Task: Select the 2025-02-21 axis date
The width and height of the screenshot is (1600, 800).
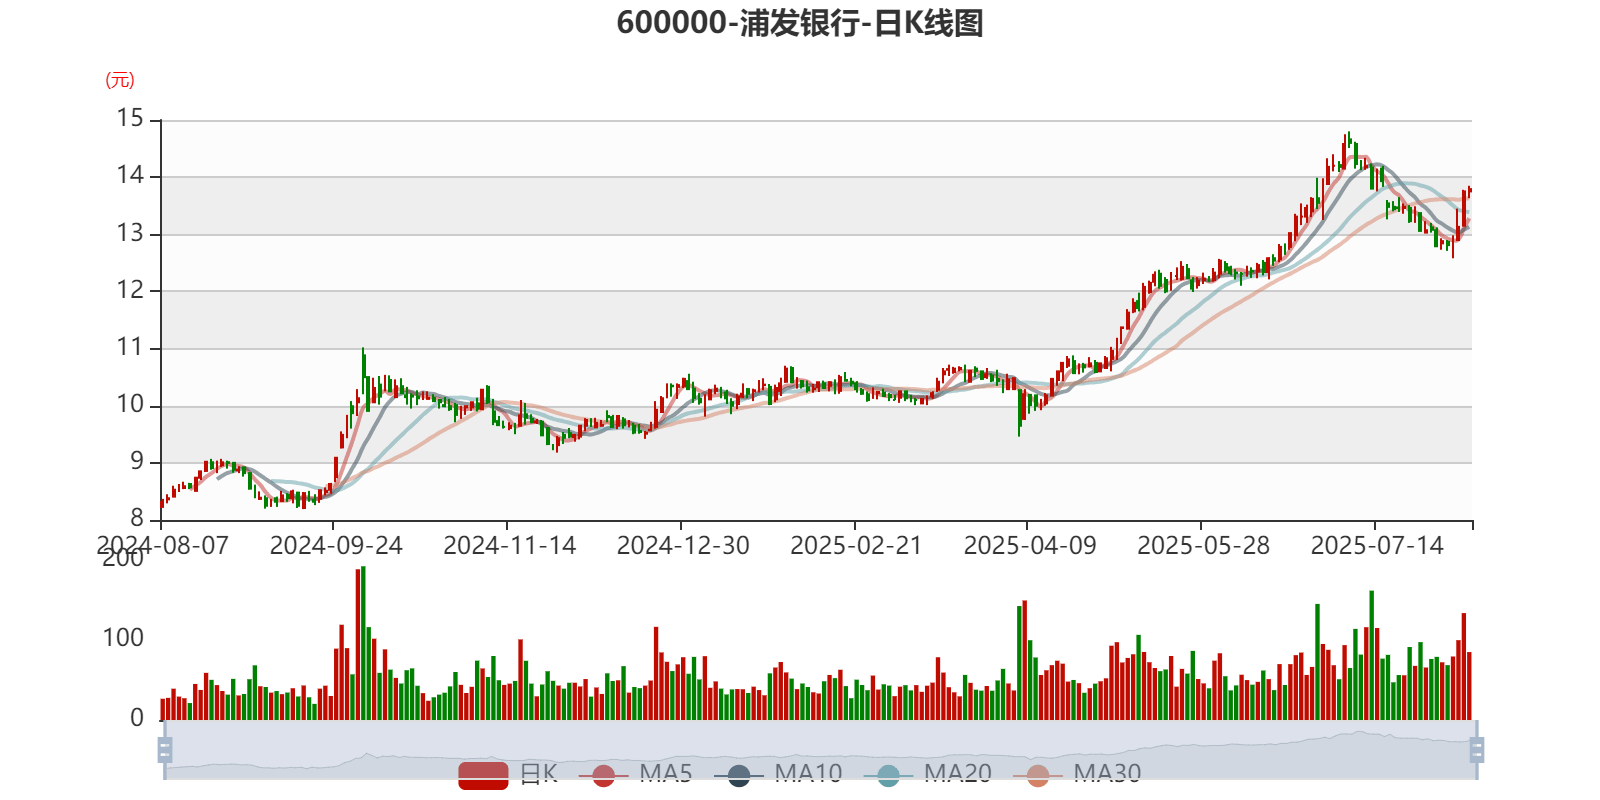Action: pos(856,545)
